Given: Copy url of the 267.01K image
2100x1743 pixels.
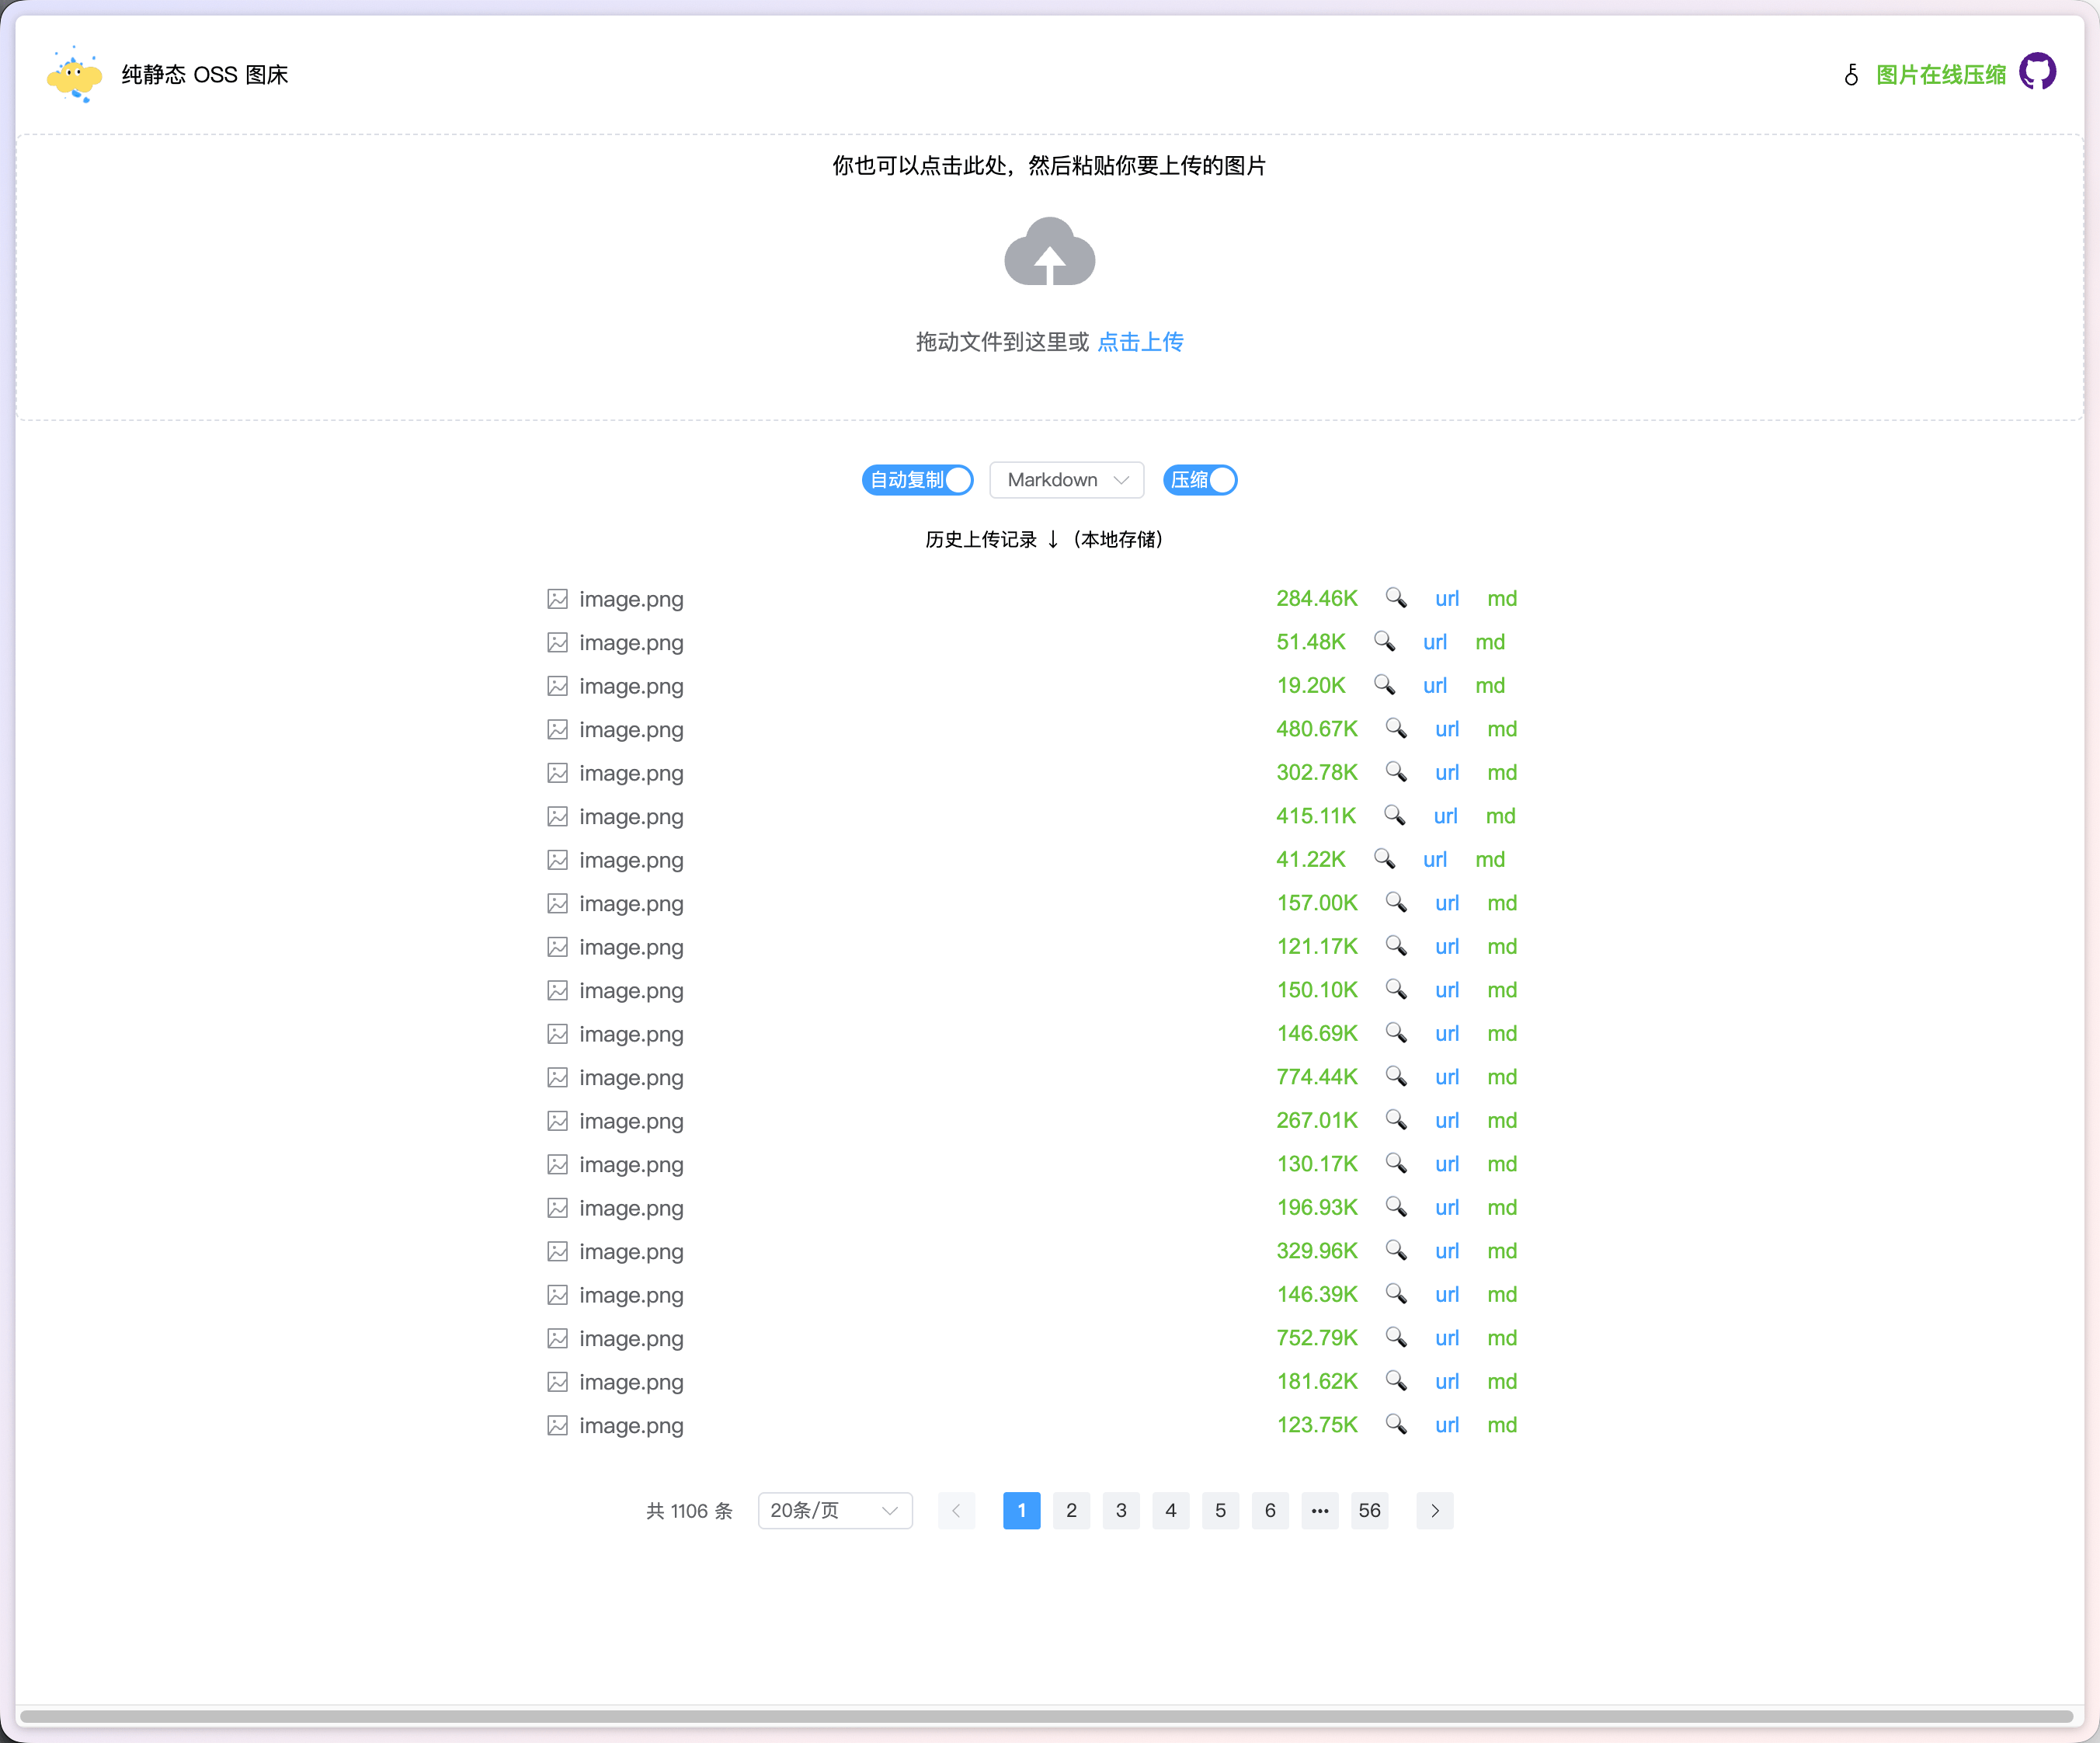Looking at the screenshot, I should click(x=1447, y=1120).
